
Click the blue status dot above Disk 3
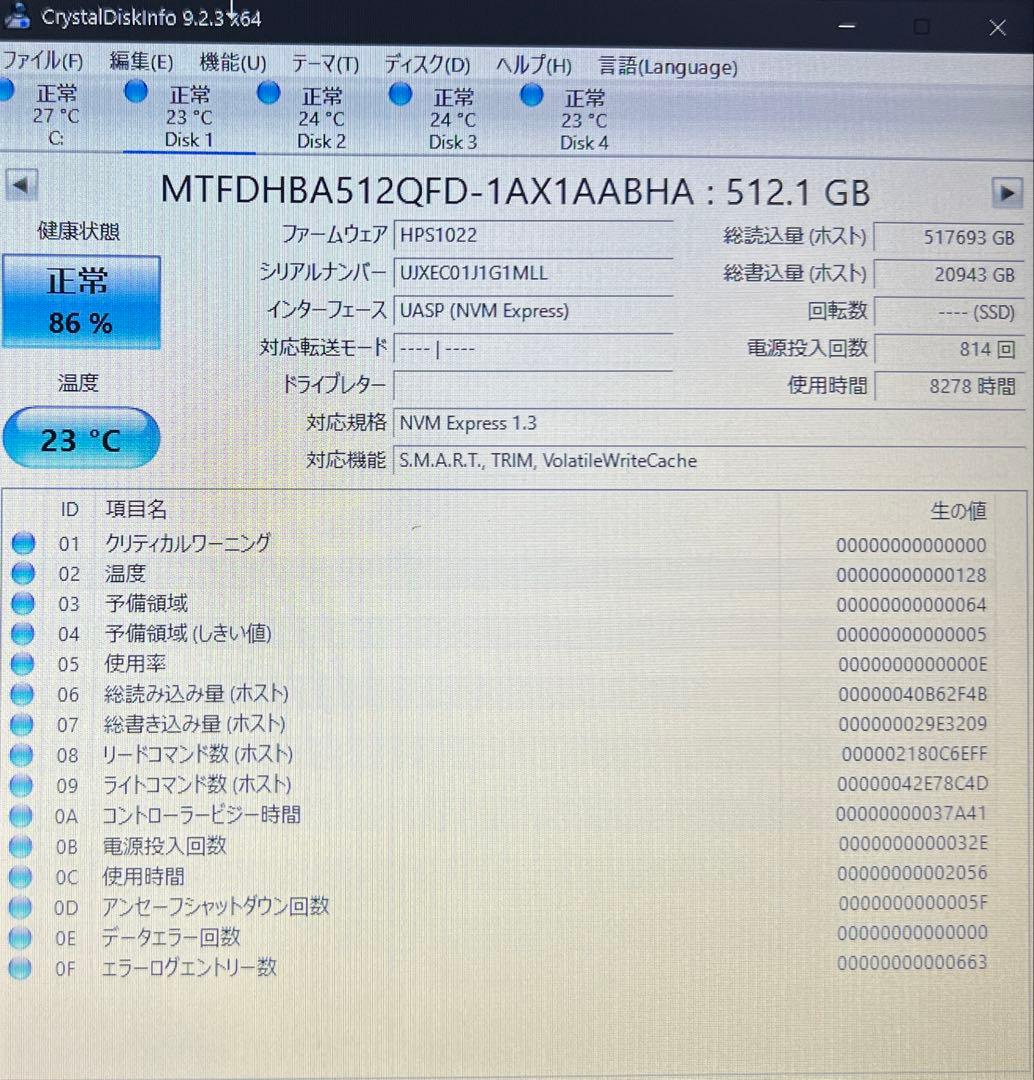pos(400,94)
